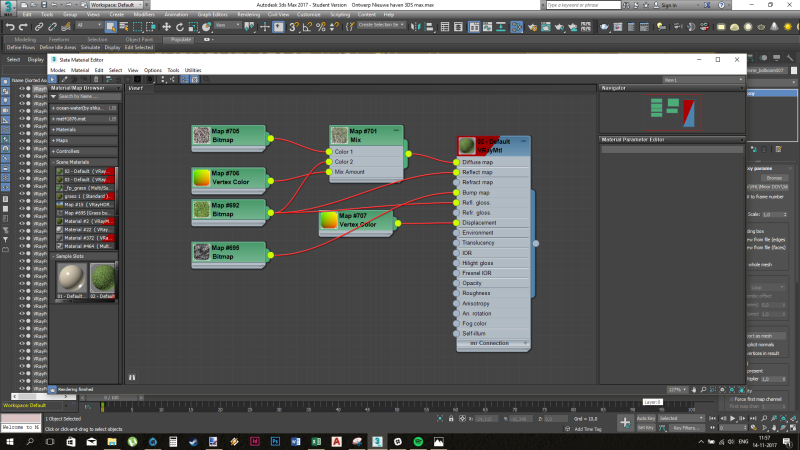800x450 pixels.
Task: Click the Populate ribbon tab
Action: click(181, 39)
